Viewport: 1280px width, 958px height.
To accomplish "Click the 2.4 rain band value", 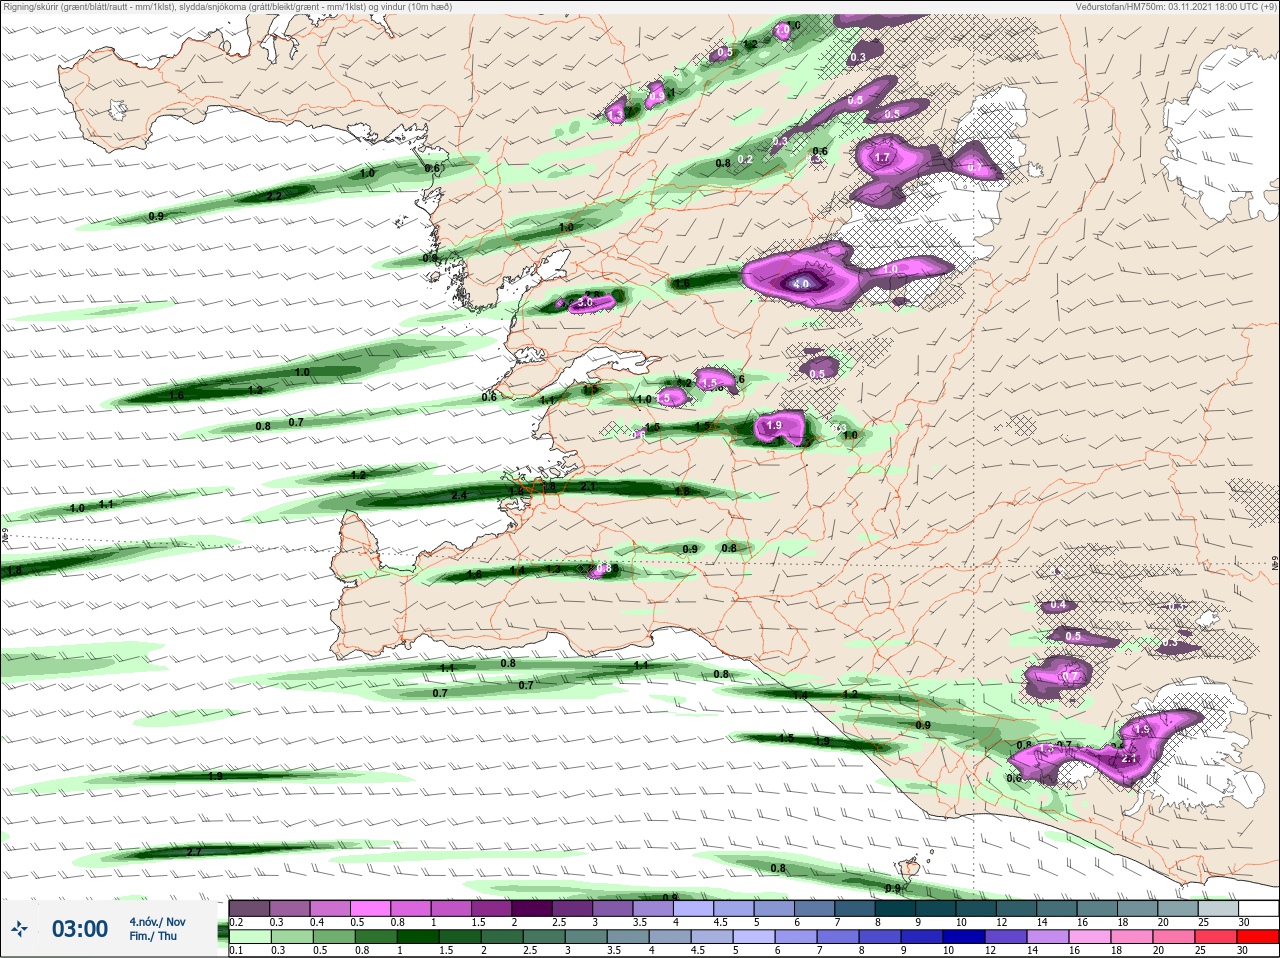I will click(x=460, y=495).
